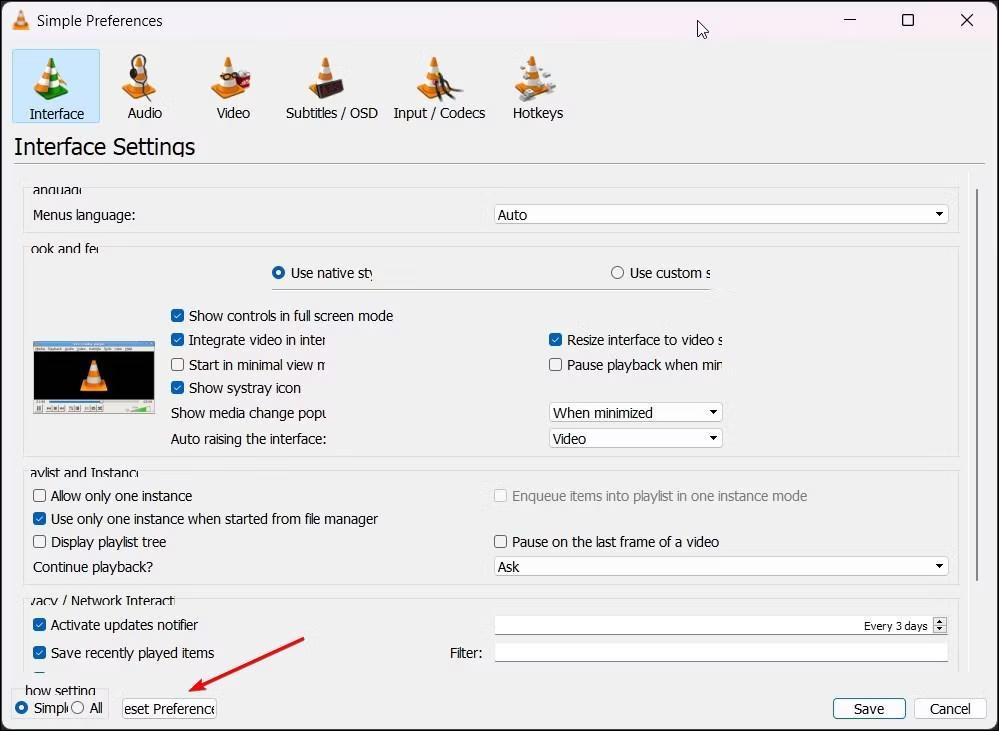The height and width of the screenshot is (731, 999).
Task: Open the Audio preferences icon
Action: [x=143, y=85]
